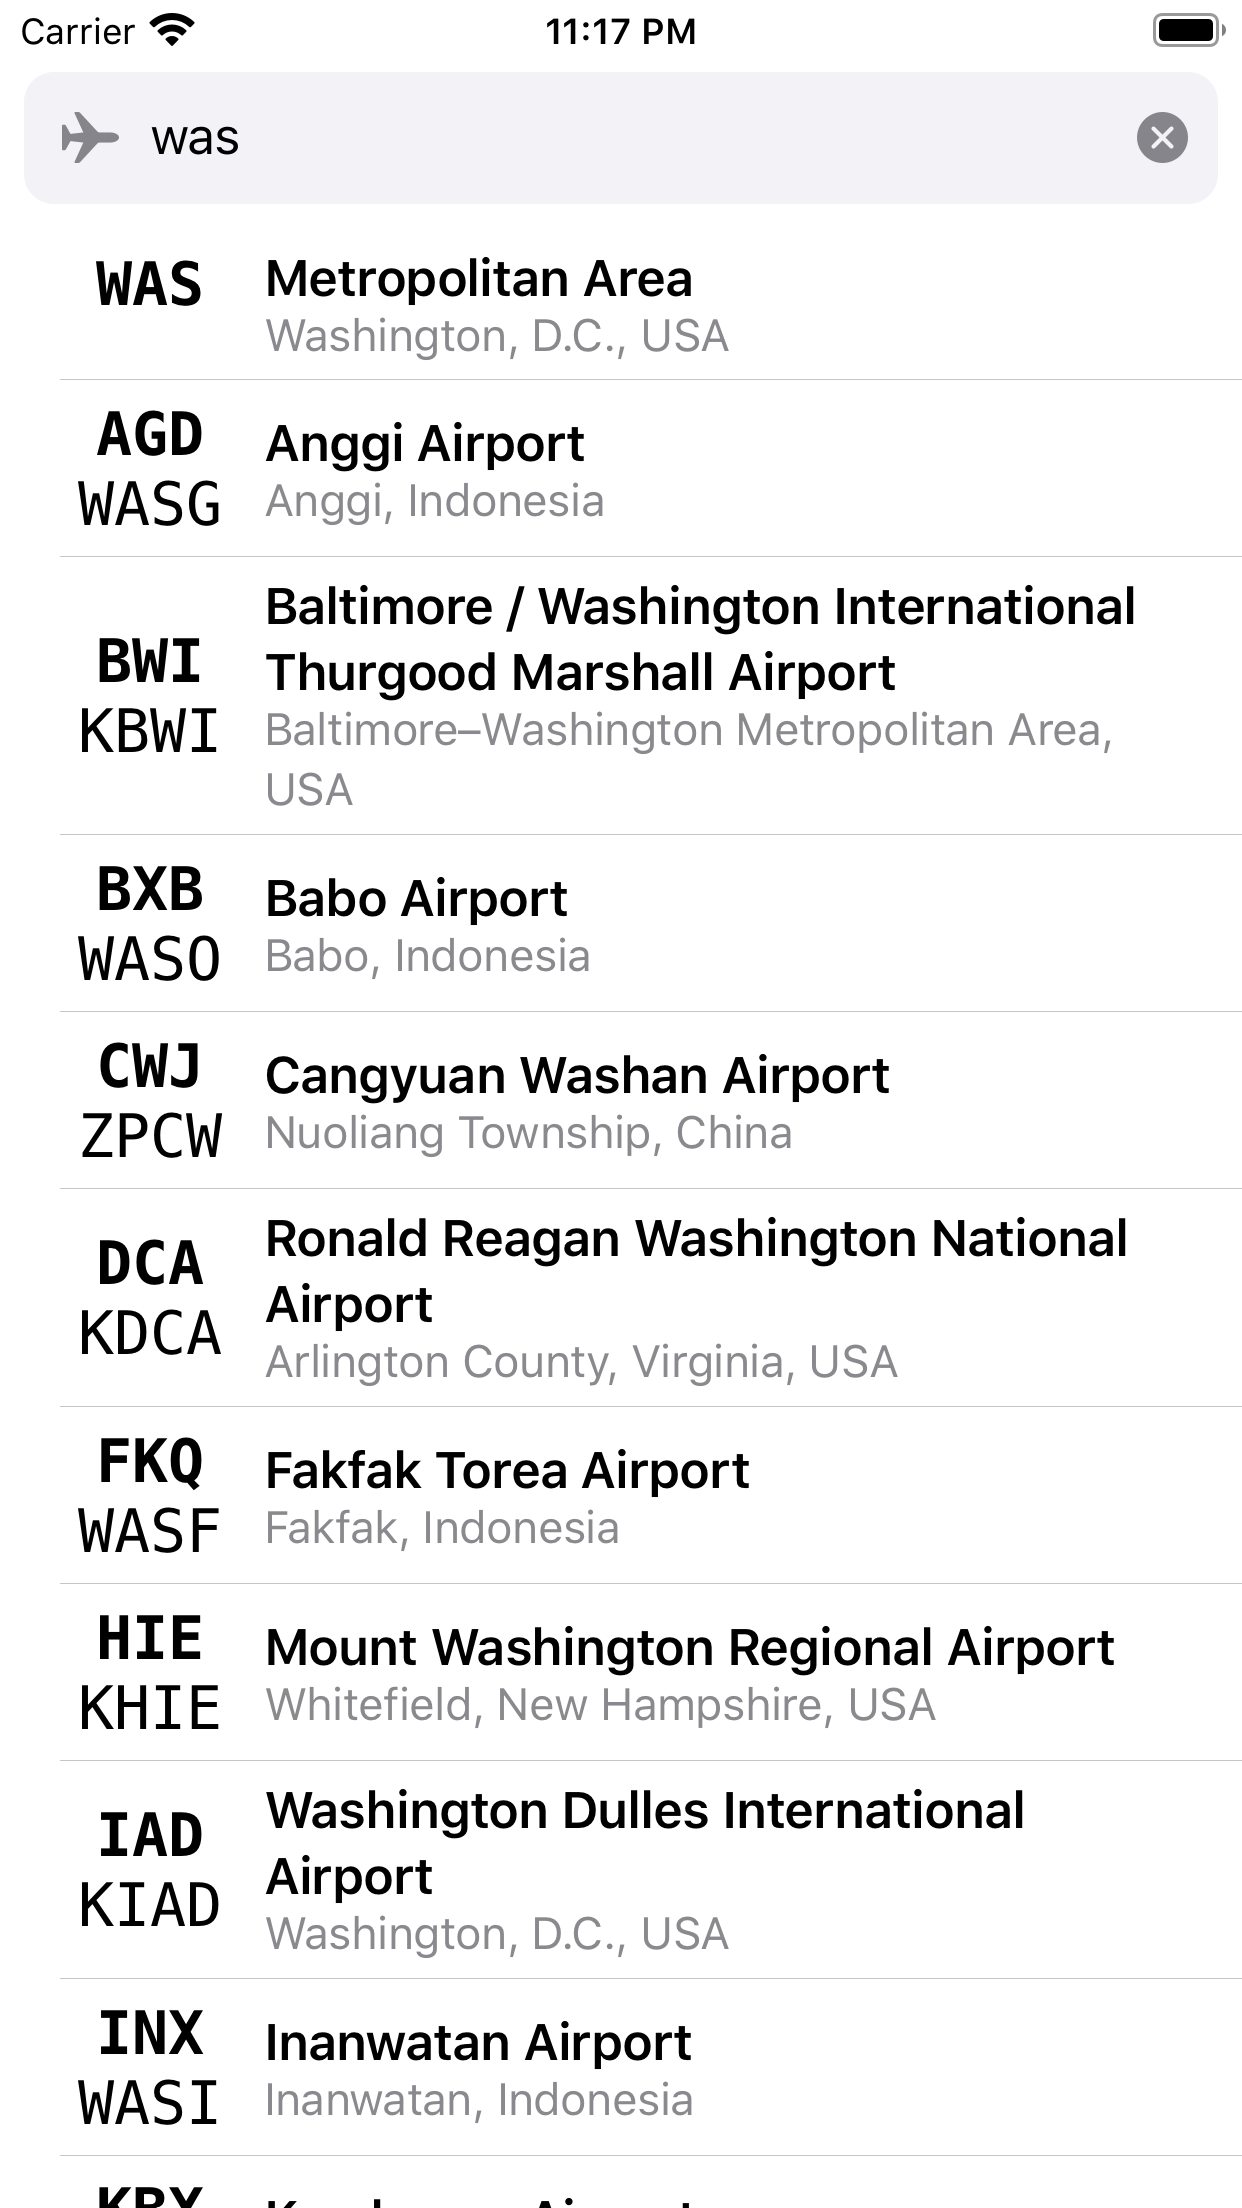
Task: Tap the BWI airport code
Action: coord(150,661)
